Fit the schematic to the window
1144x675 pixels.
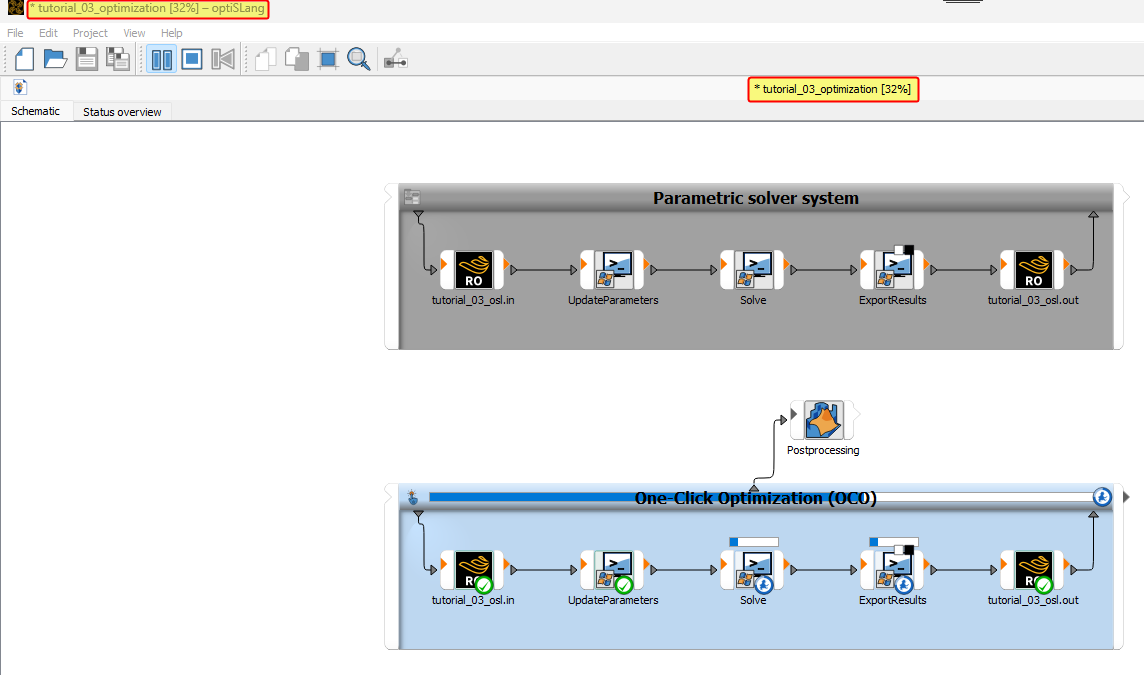328,59
